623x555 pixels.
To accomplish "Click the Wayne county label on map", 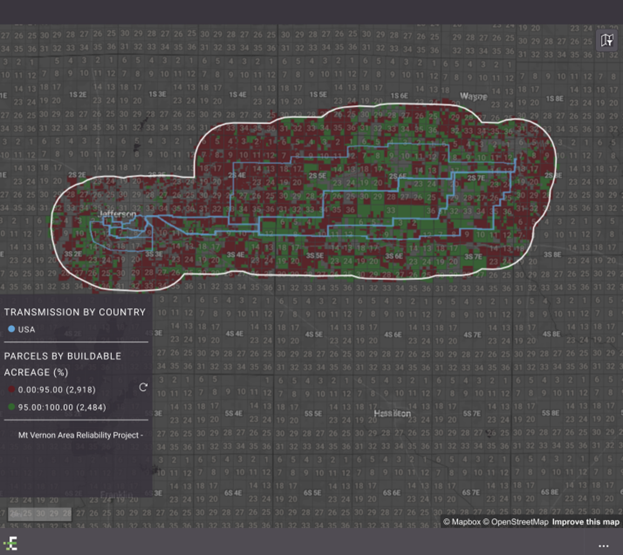I will coord(472,96).
